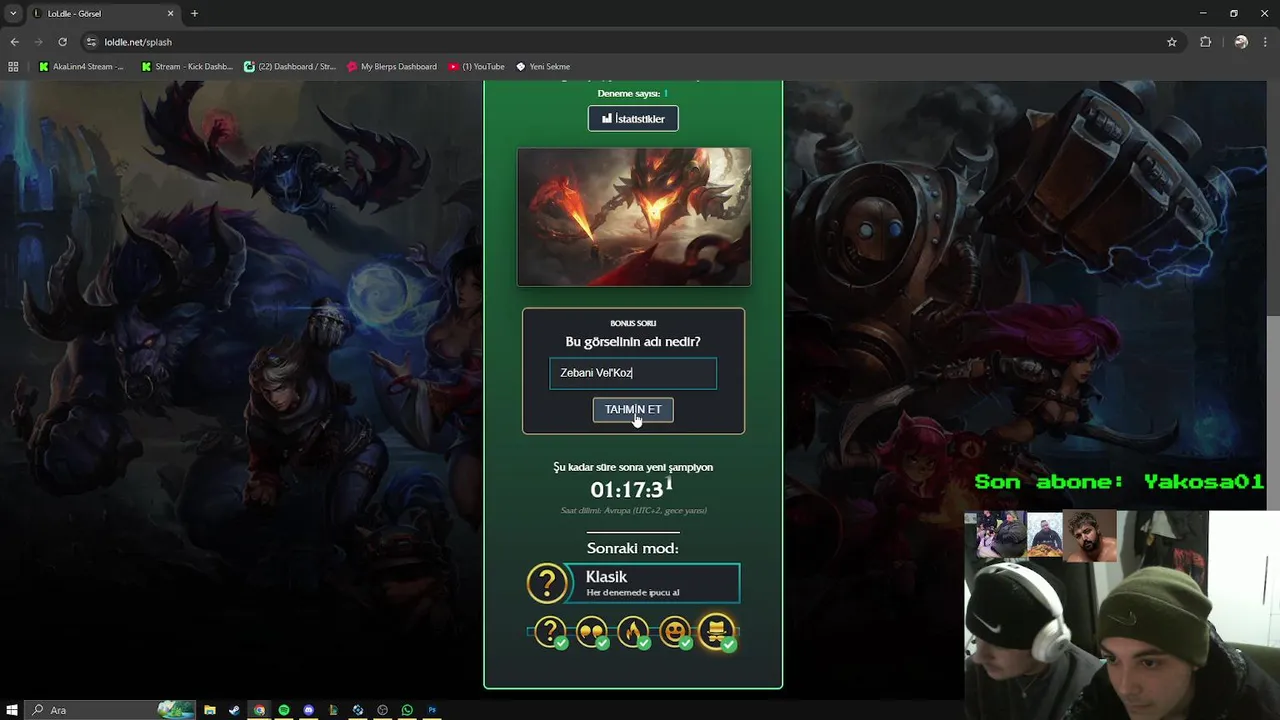Switch to Splash mode hat-and-glasses icon
Screen dimensions: 1280x720
tap(717, 631)
